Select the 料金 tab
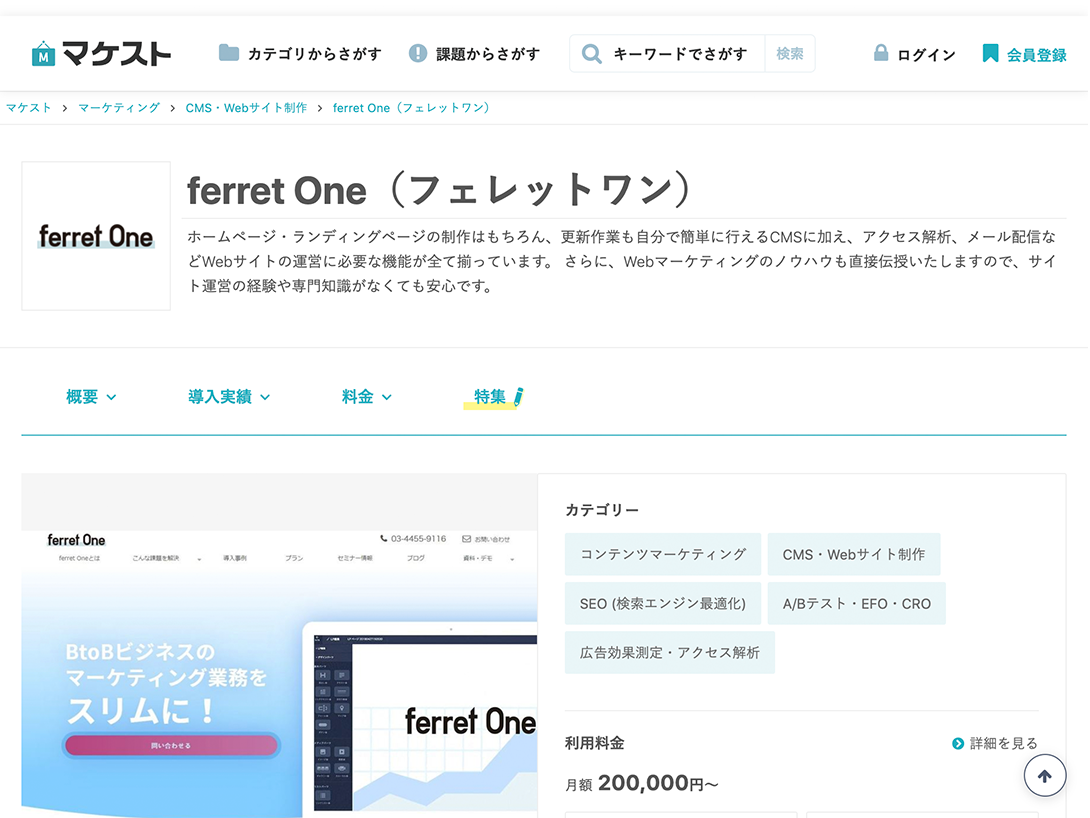This screenshot has height=818, width=1090. click(357, 397)
